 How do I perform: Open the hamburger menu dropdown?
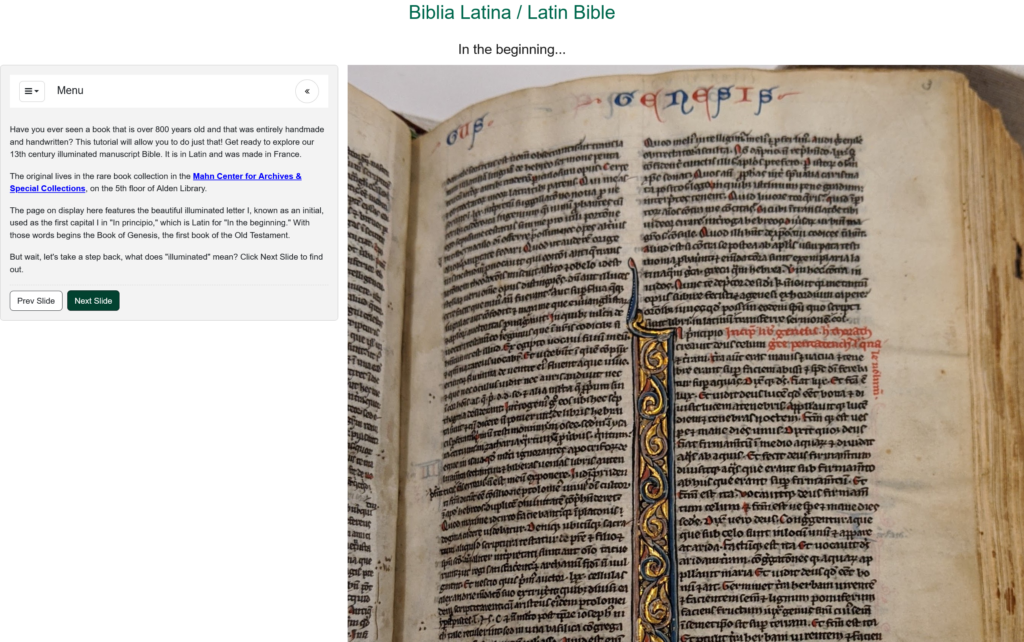31,91
